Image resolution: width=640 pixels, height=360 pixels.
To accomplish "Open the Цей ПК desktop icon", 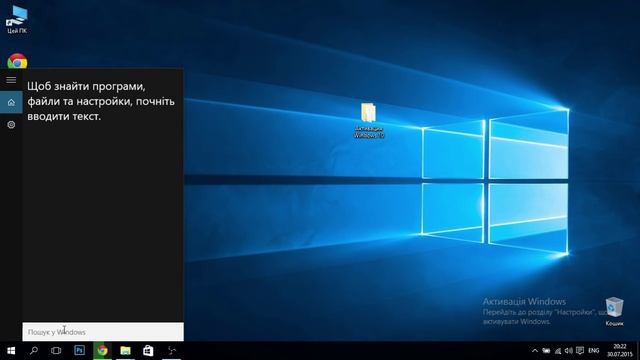I will [x=17, y=20].
